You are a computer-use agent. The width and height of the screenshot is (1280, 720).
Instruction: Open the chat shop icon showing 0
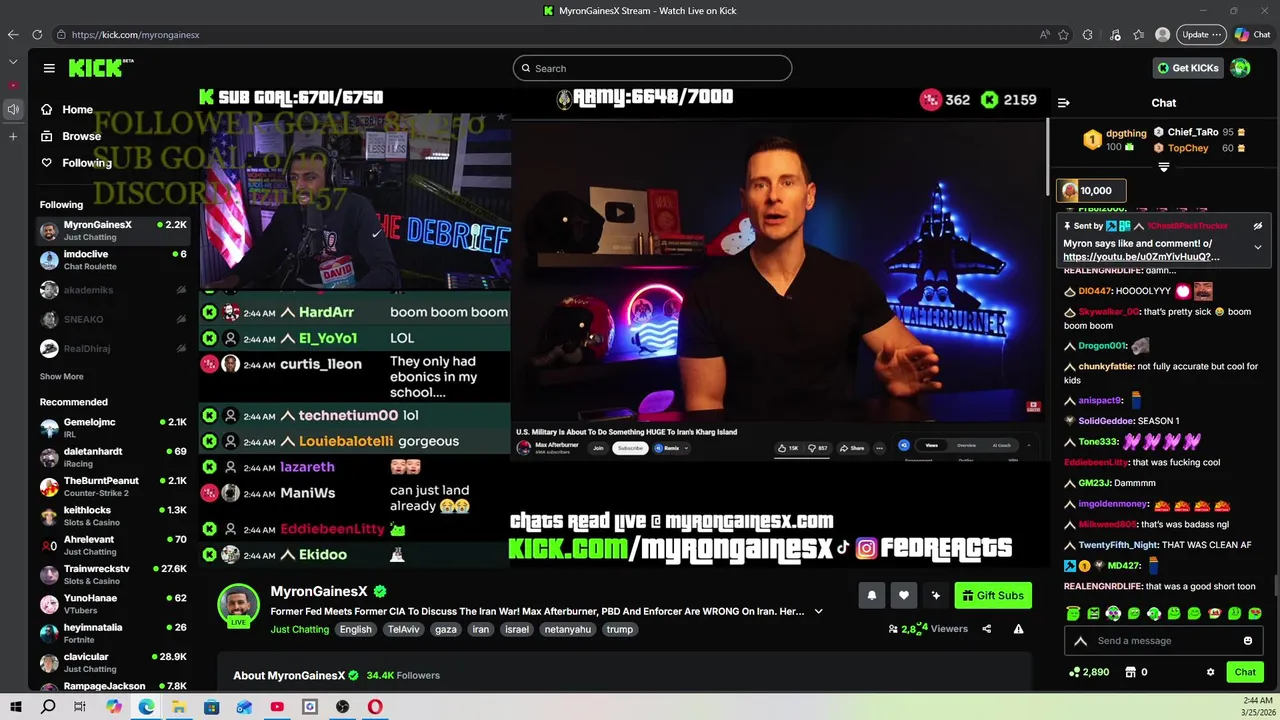point(1137,672)
